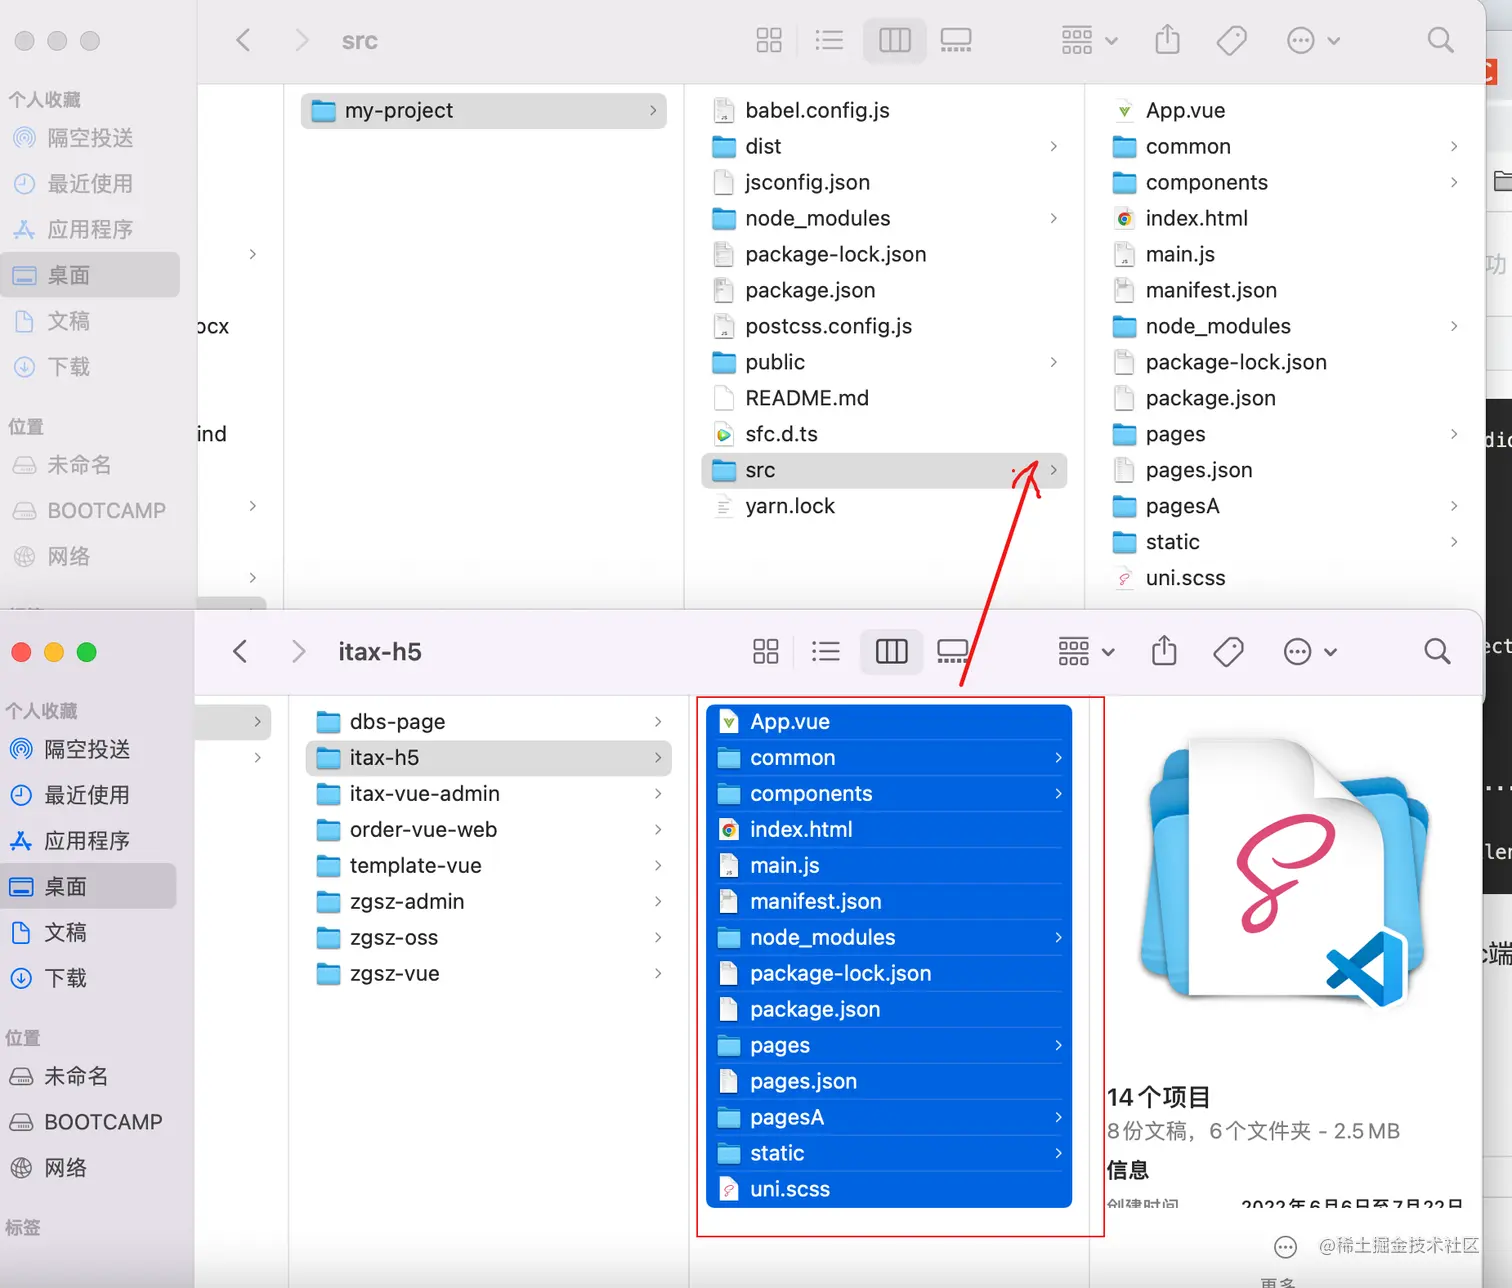
Task: Select 未命名 in itax-h5 window sidebar
Action: [x=88, y=1076]
